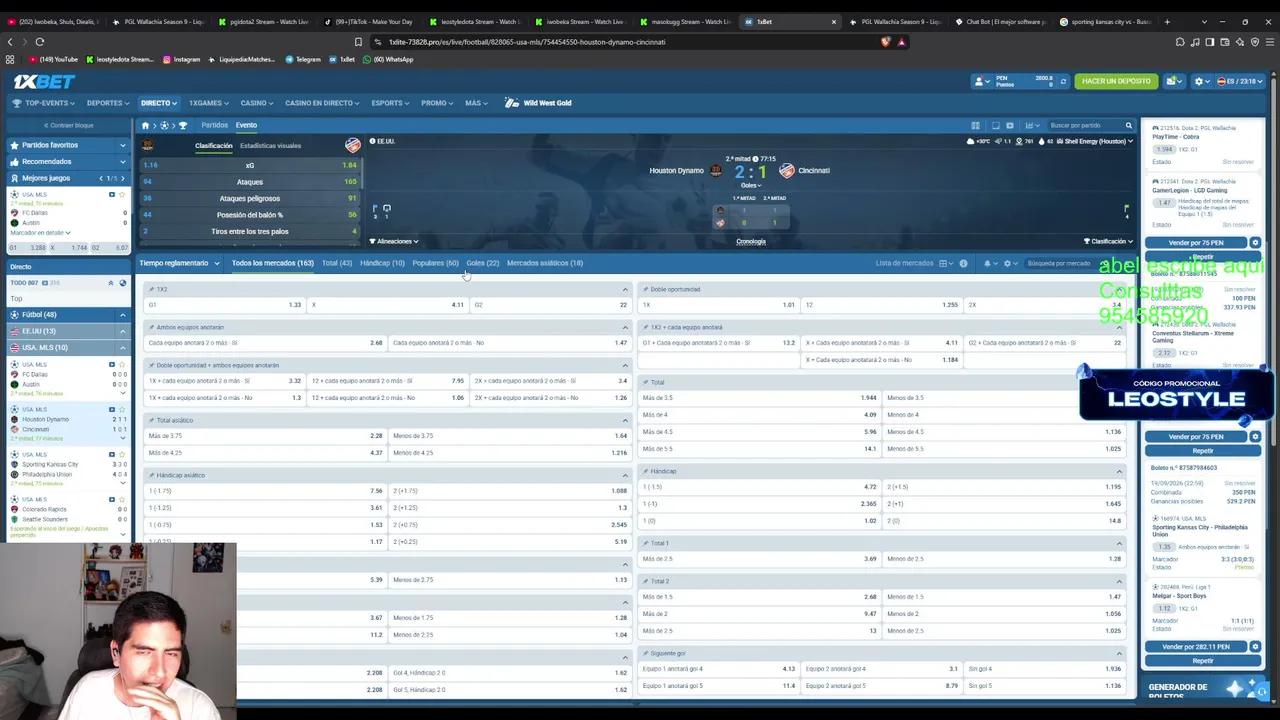Open Marcador en detalle link
This screenshot has width=1280, height=720.
[x=40, y=233]
